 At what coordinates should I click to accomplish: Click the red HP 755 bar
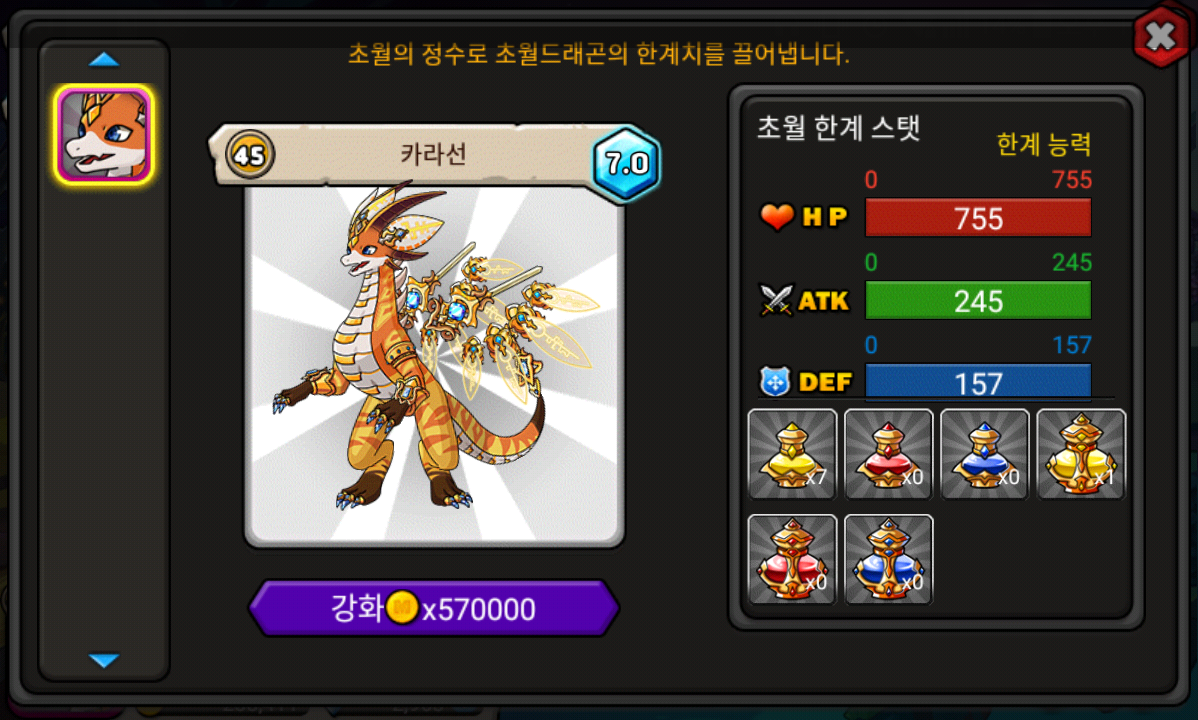point(978,218)
